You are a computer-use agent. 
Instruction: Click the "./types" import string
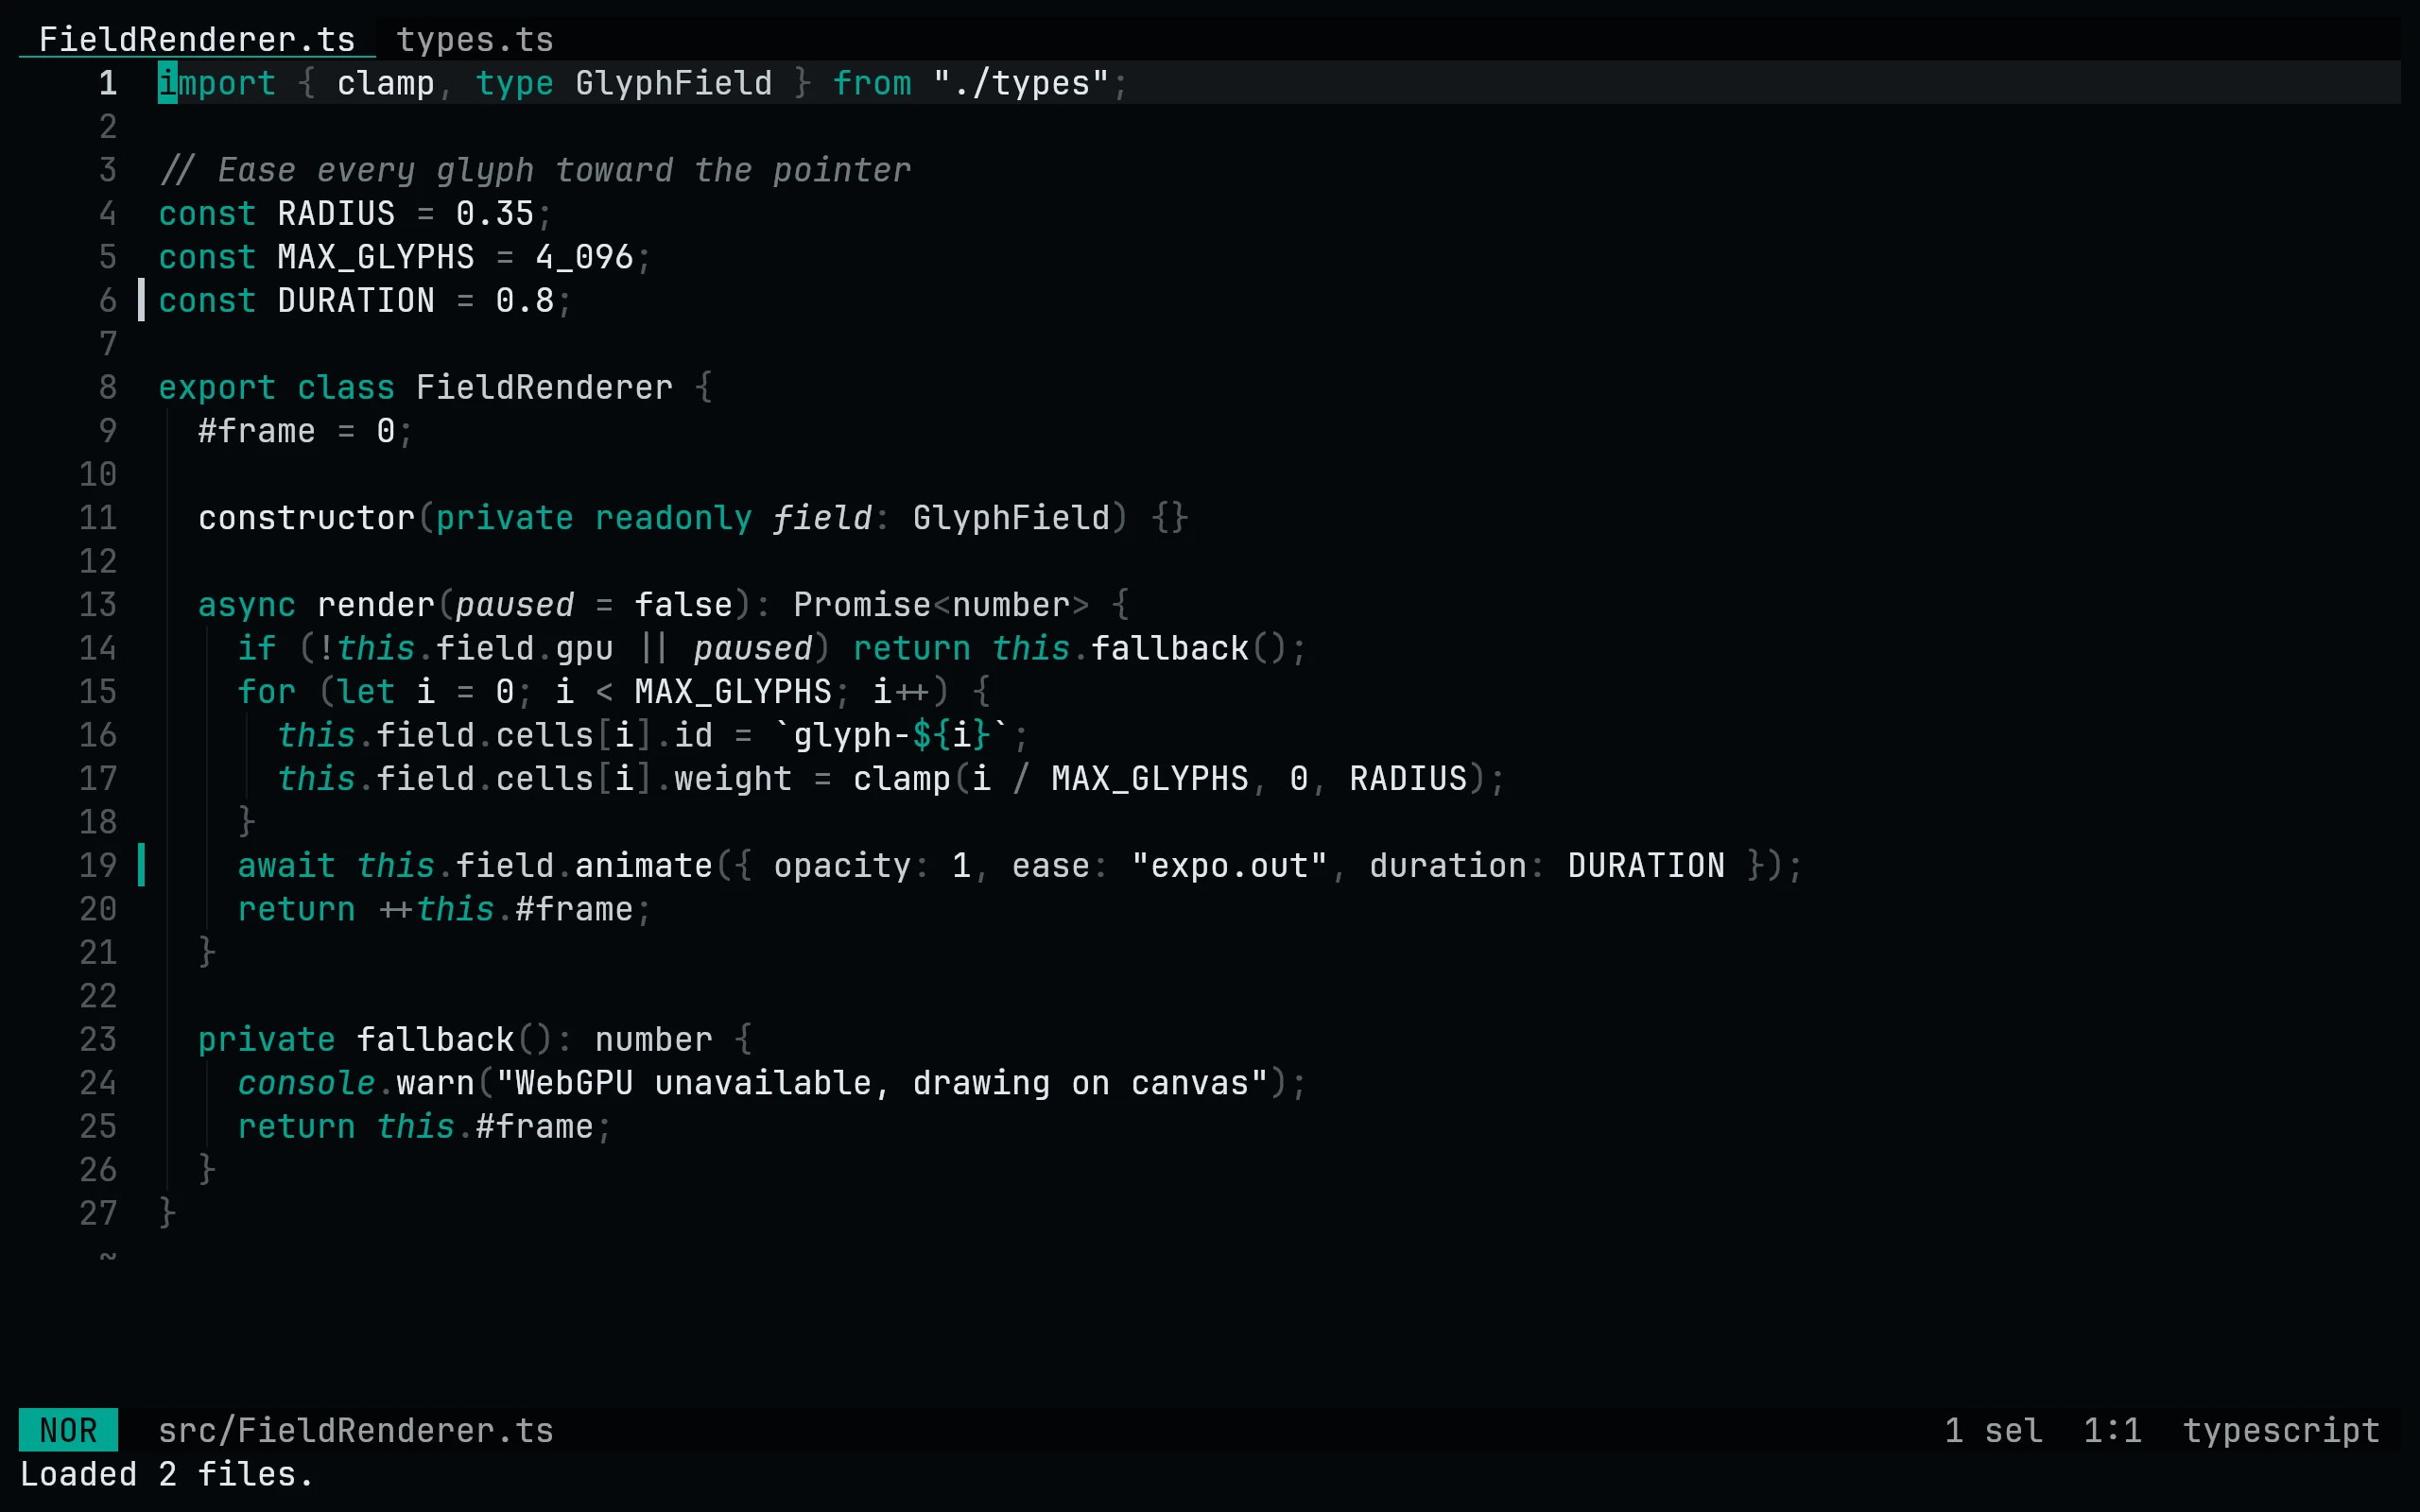[x=1021, y=83]
